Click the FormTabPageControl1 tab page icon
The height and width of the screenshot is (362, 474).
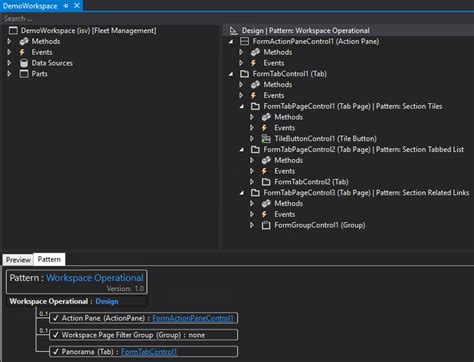(255, 106)
